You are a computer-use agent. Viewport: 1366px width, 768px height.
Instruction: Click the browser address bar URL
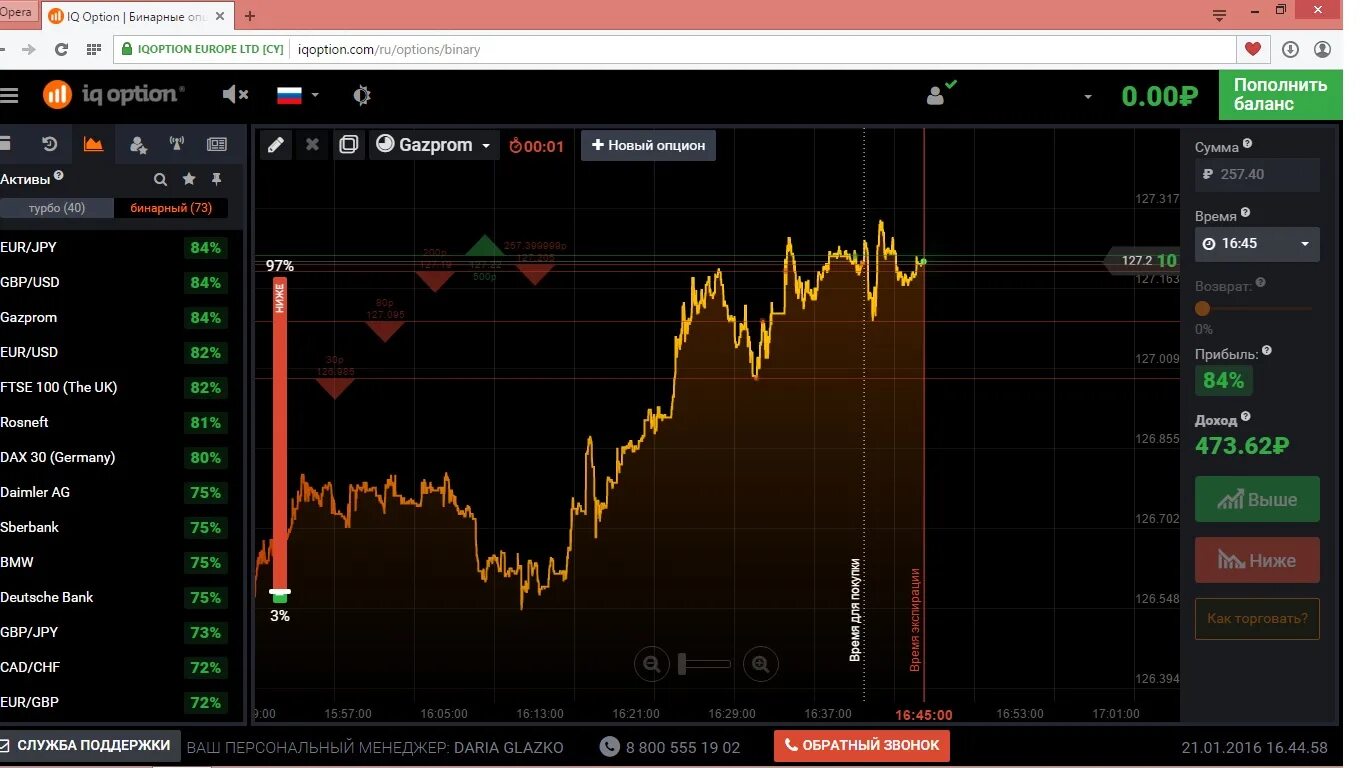[389, 49]
